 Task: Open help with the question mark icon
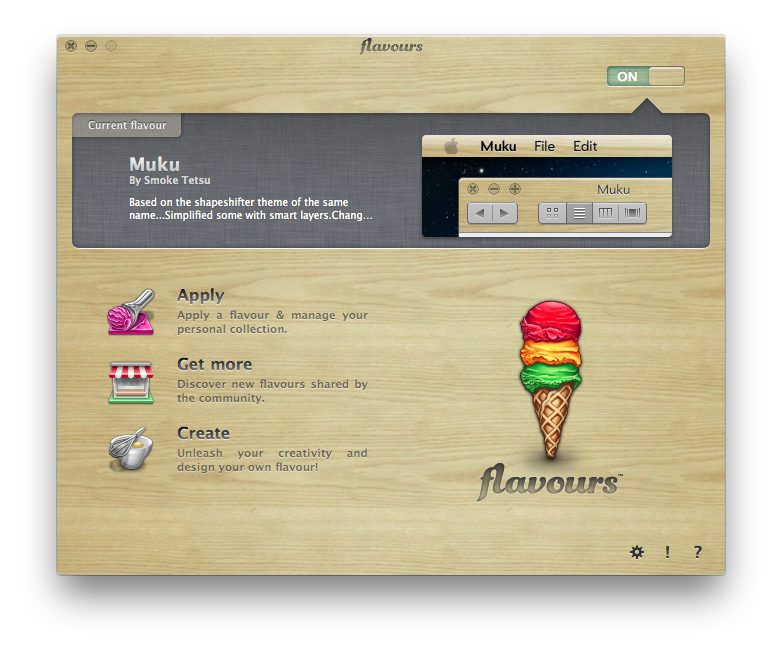[x=697, y=552]
